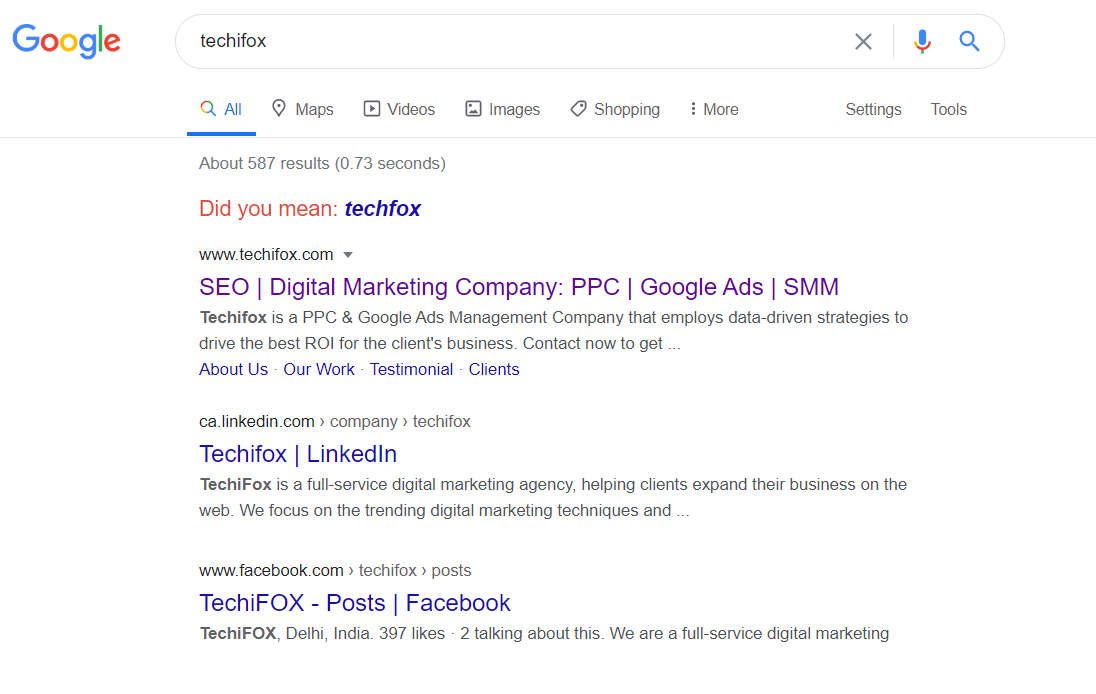Click the ca.linkedin.com breadcrumb URL
This screenshot has height=694, width=1096.
tap(335, 421)
